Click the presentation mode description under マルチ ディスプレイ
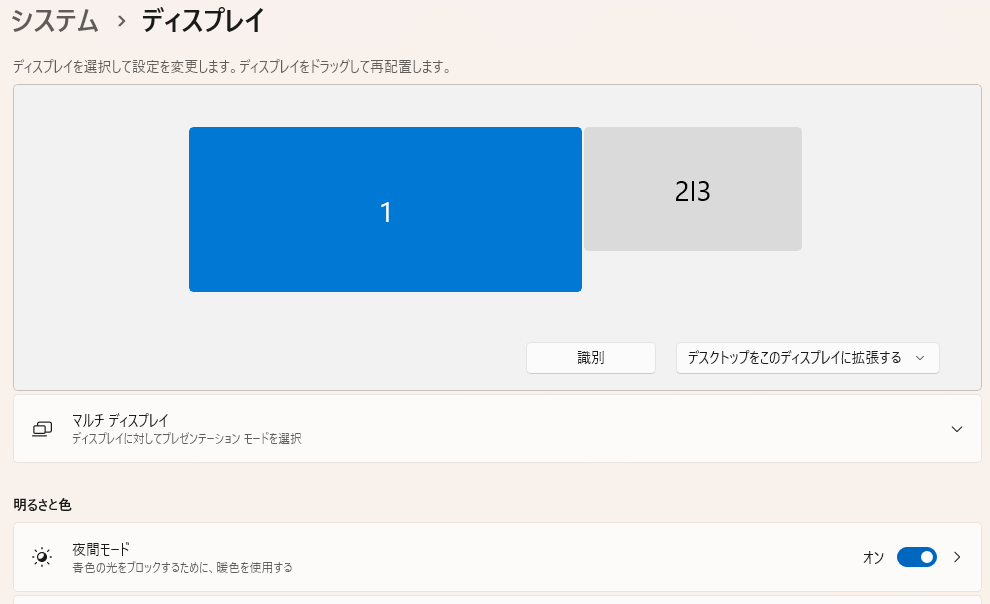990x604 pixels. click(186, 439)
